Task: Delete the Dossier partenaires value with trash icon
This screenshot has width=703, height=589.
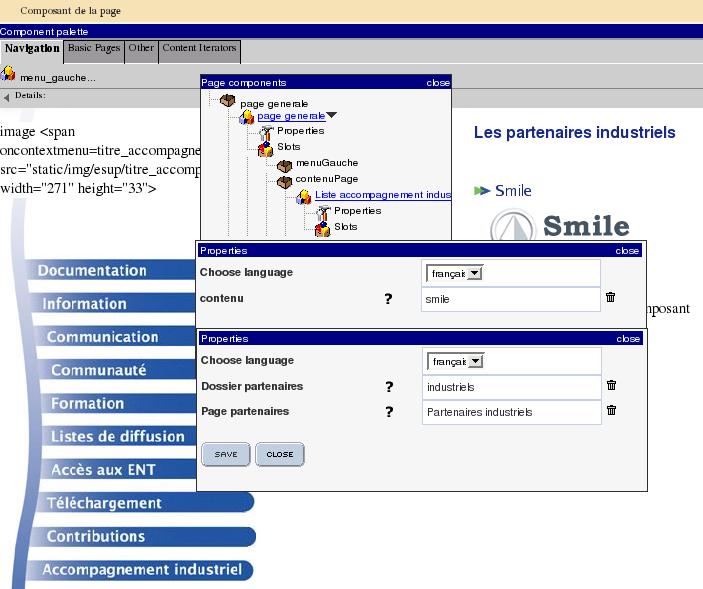Action: click(x=611, y=386)
